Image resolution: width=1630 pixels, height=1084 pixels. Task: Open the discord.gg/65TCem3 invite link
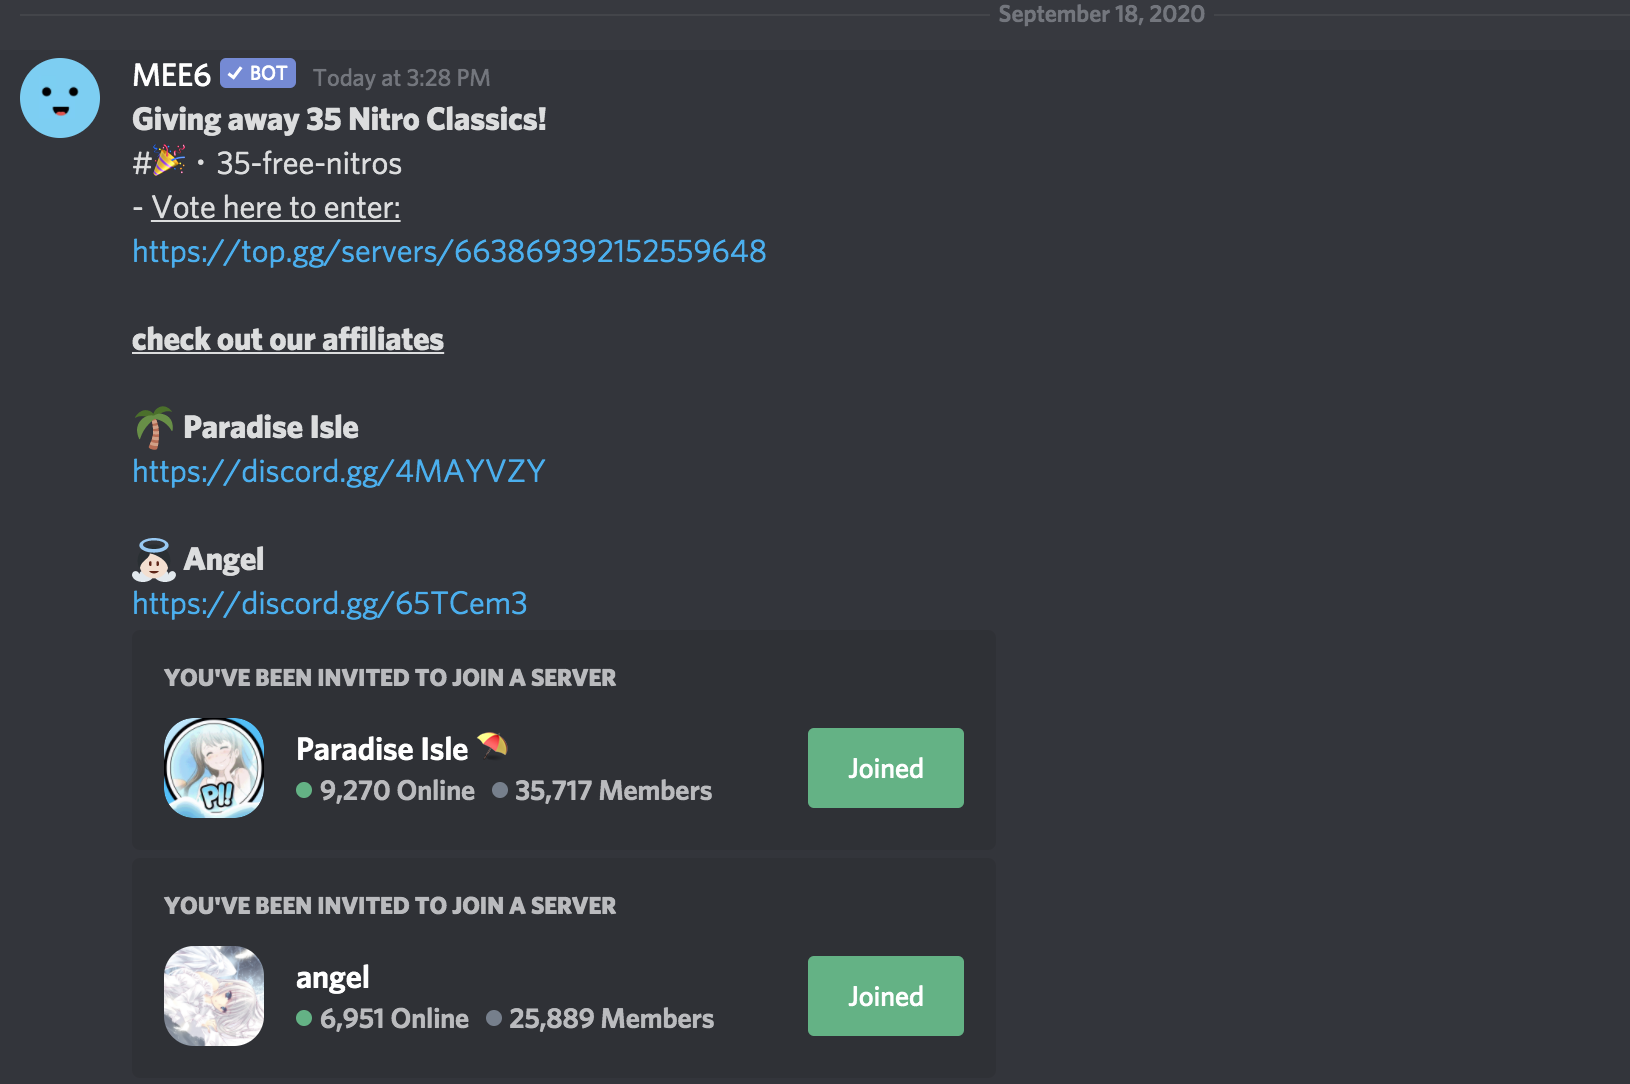329,603
